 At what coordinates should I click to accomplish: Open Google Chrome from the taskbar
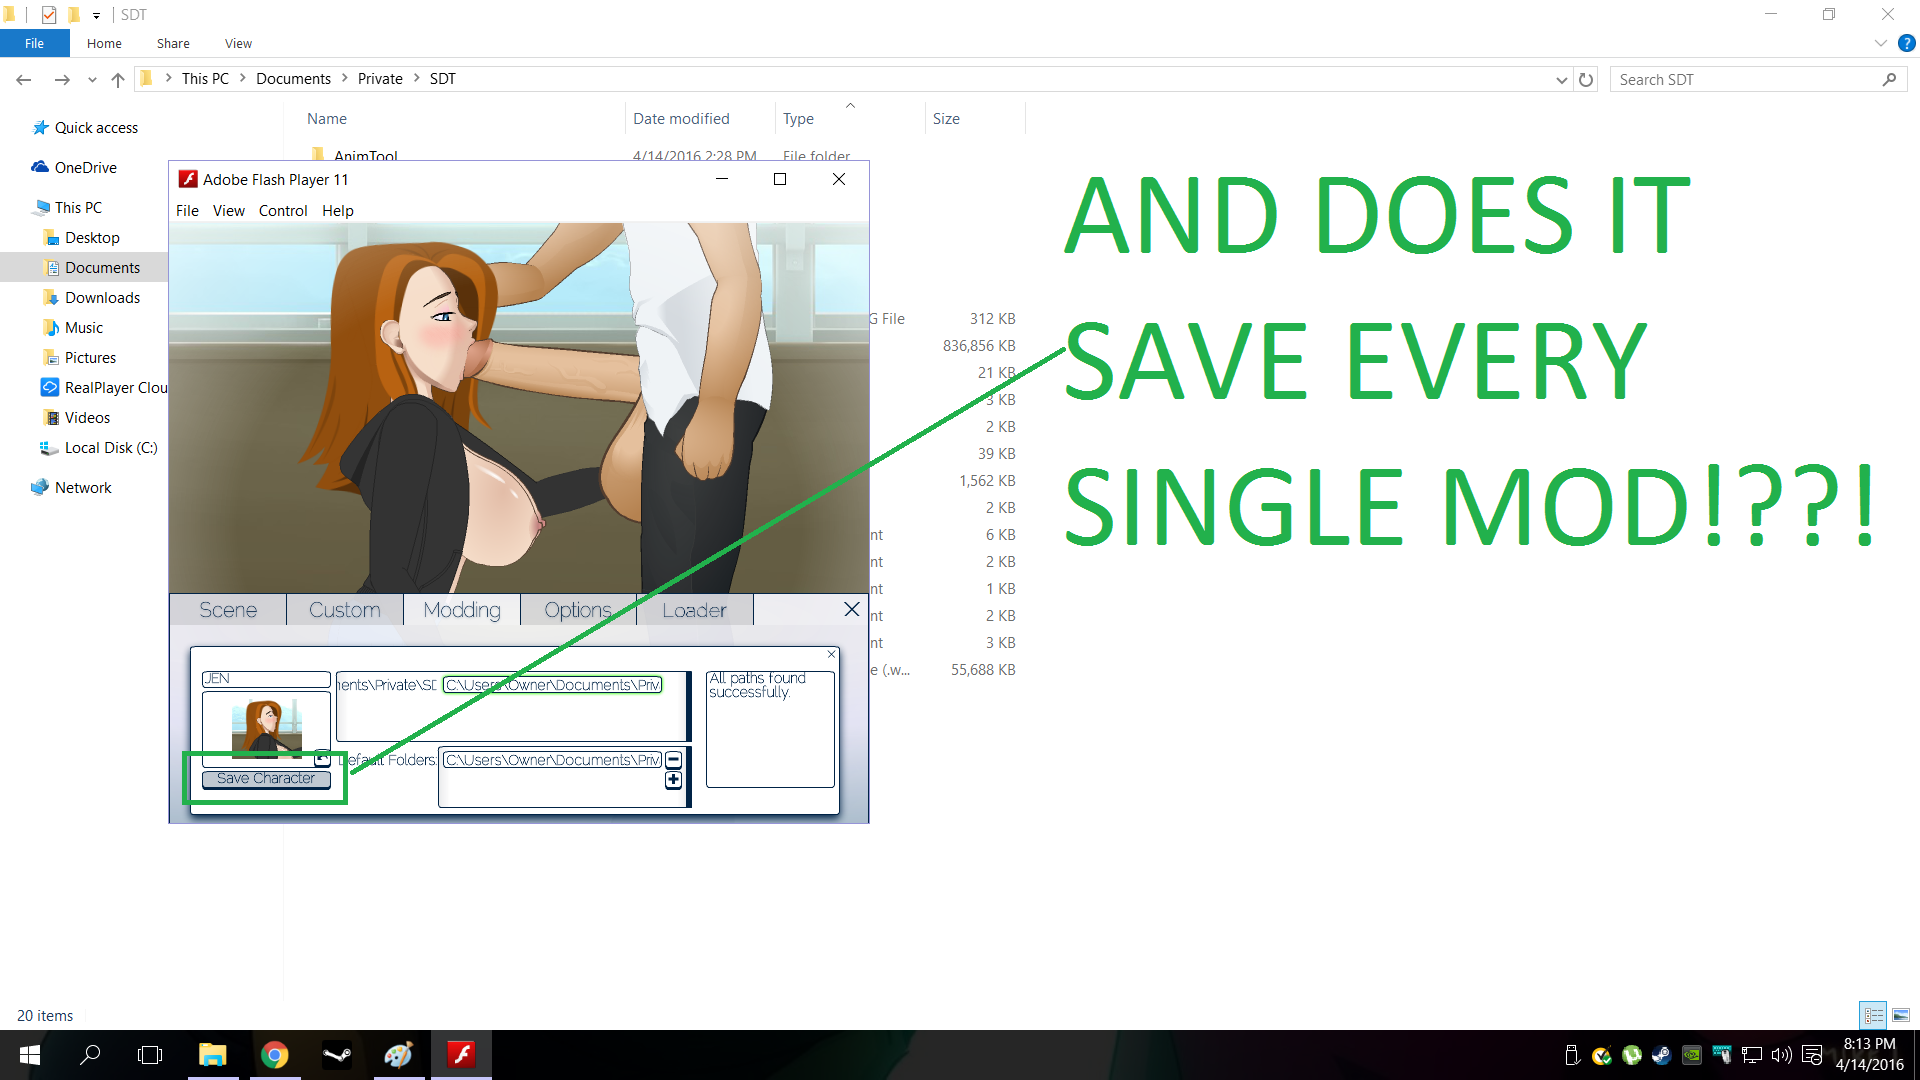click(274, 1055)
